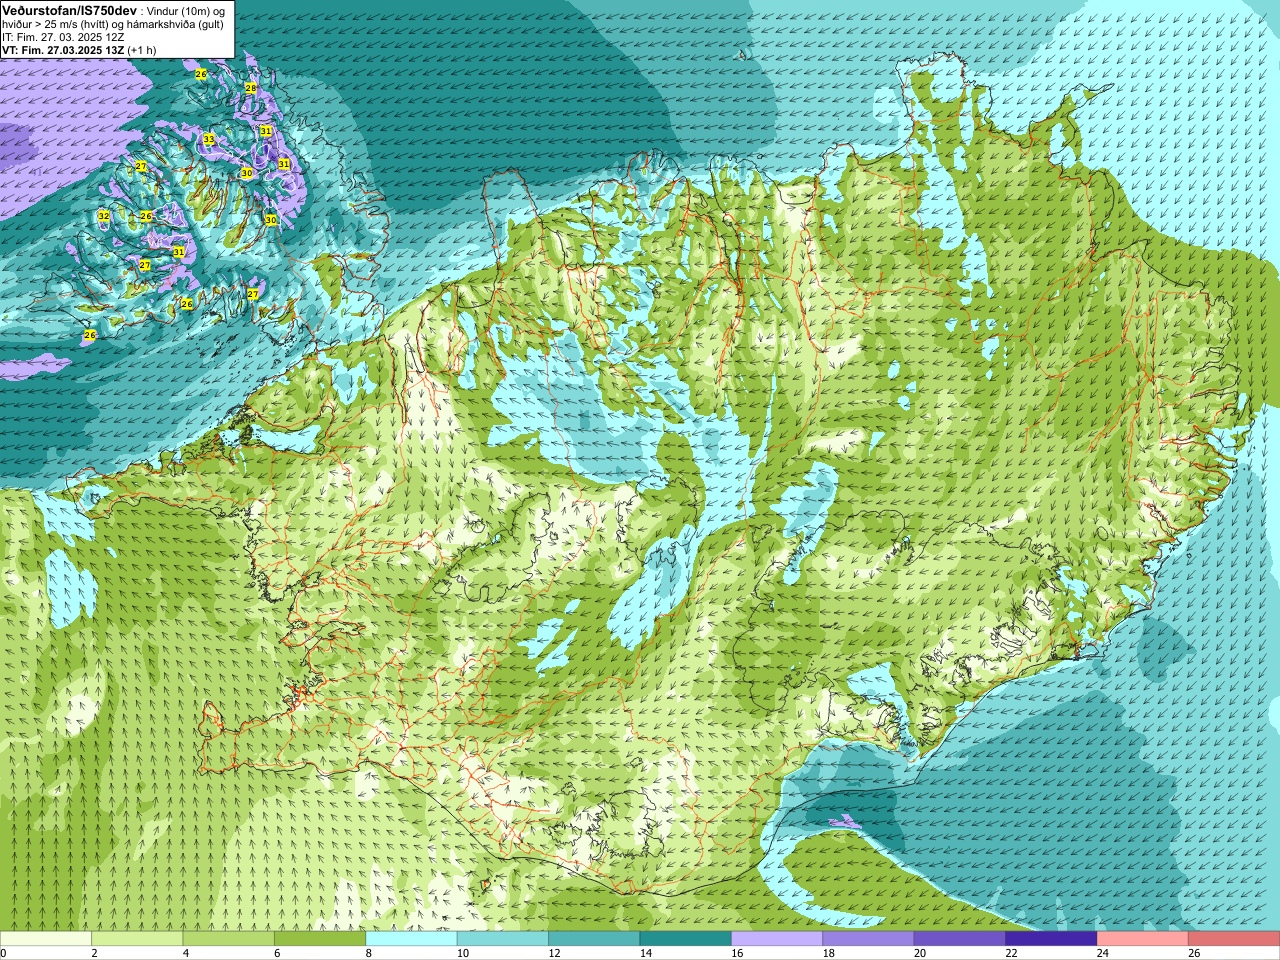The image size is (1280, 960).
Task: Click the legend scale label 0
Action: click(x=4, y=953)
